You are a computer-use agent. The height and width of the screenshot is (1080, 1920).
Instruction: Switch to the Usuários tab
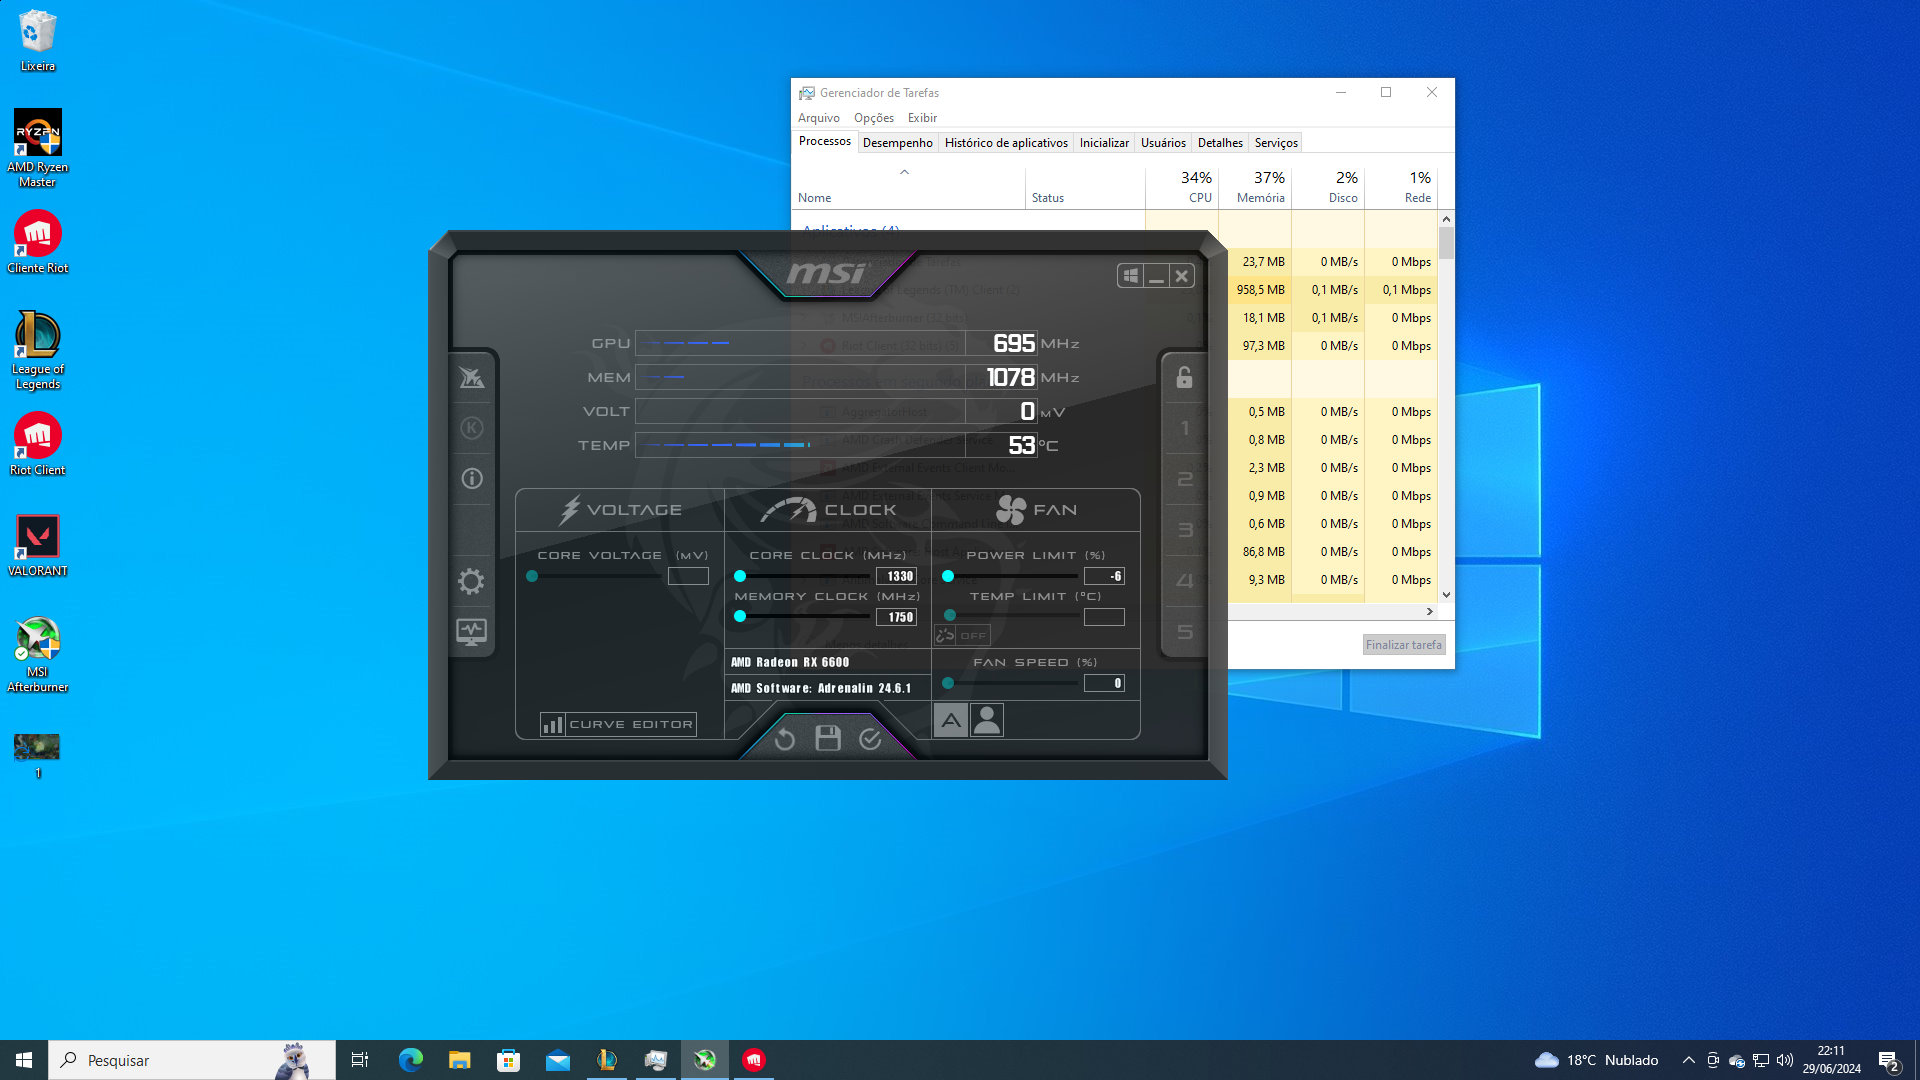[x=1163, y=143]
